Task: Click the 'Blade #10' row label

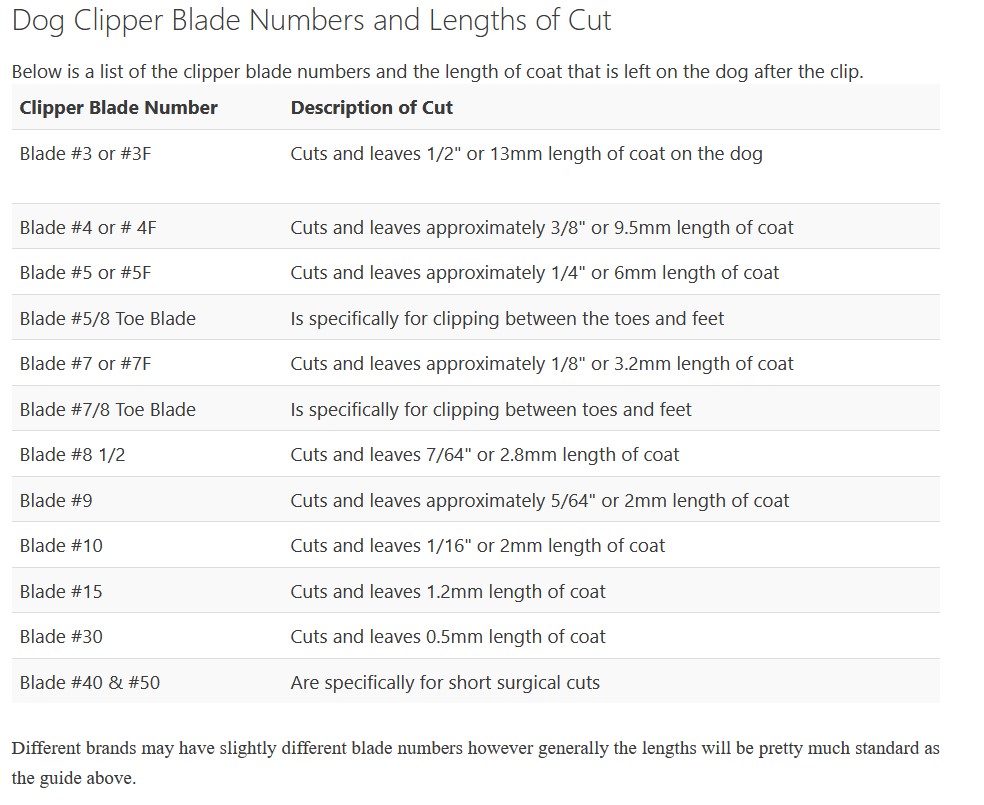Action: coord(60,545)
